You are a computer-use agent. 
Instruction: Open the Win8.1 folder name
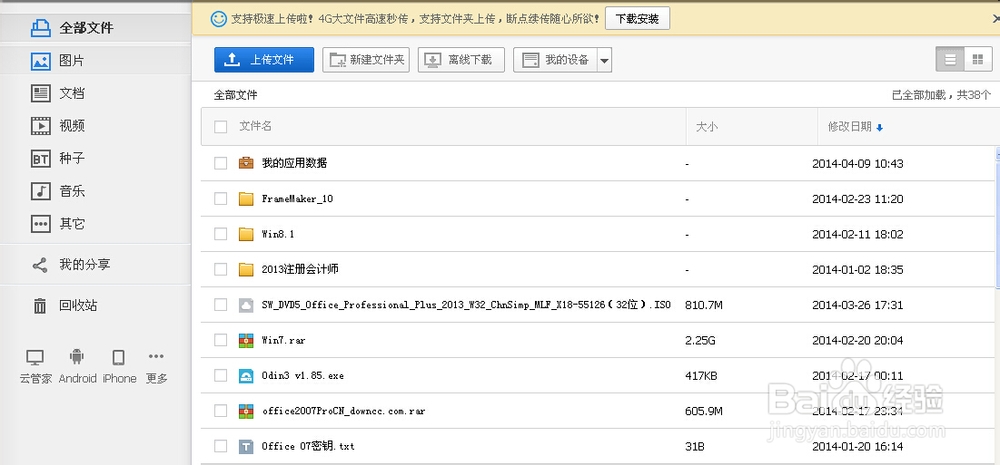pyautogui.click(x=277, y=234)
